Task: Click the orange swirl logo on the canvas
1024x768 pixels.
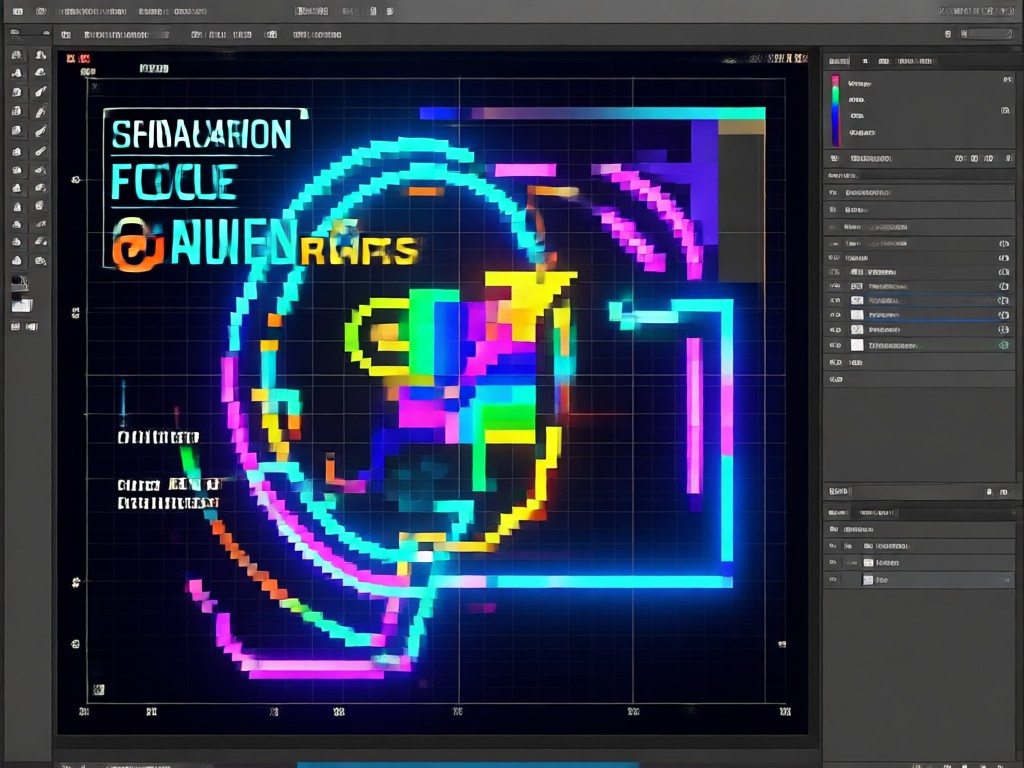Action: point(138,245)
